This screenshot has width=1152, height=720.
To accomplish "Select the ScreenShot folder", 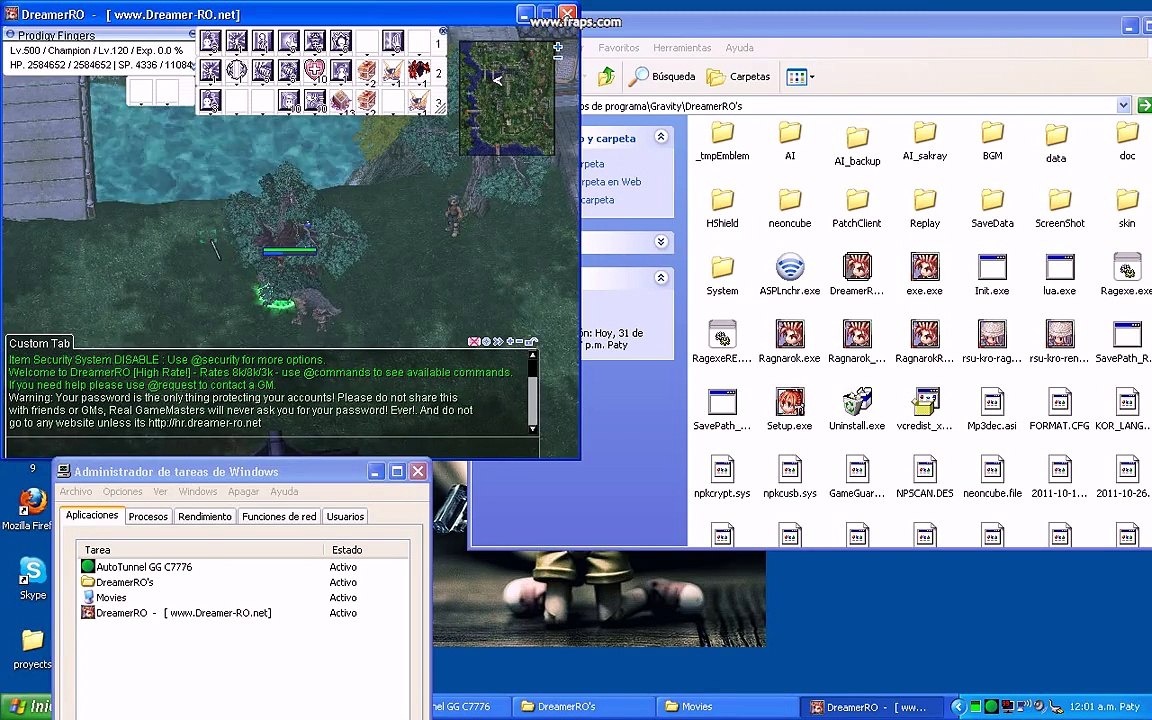I will click(x=1059, y=209).
